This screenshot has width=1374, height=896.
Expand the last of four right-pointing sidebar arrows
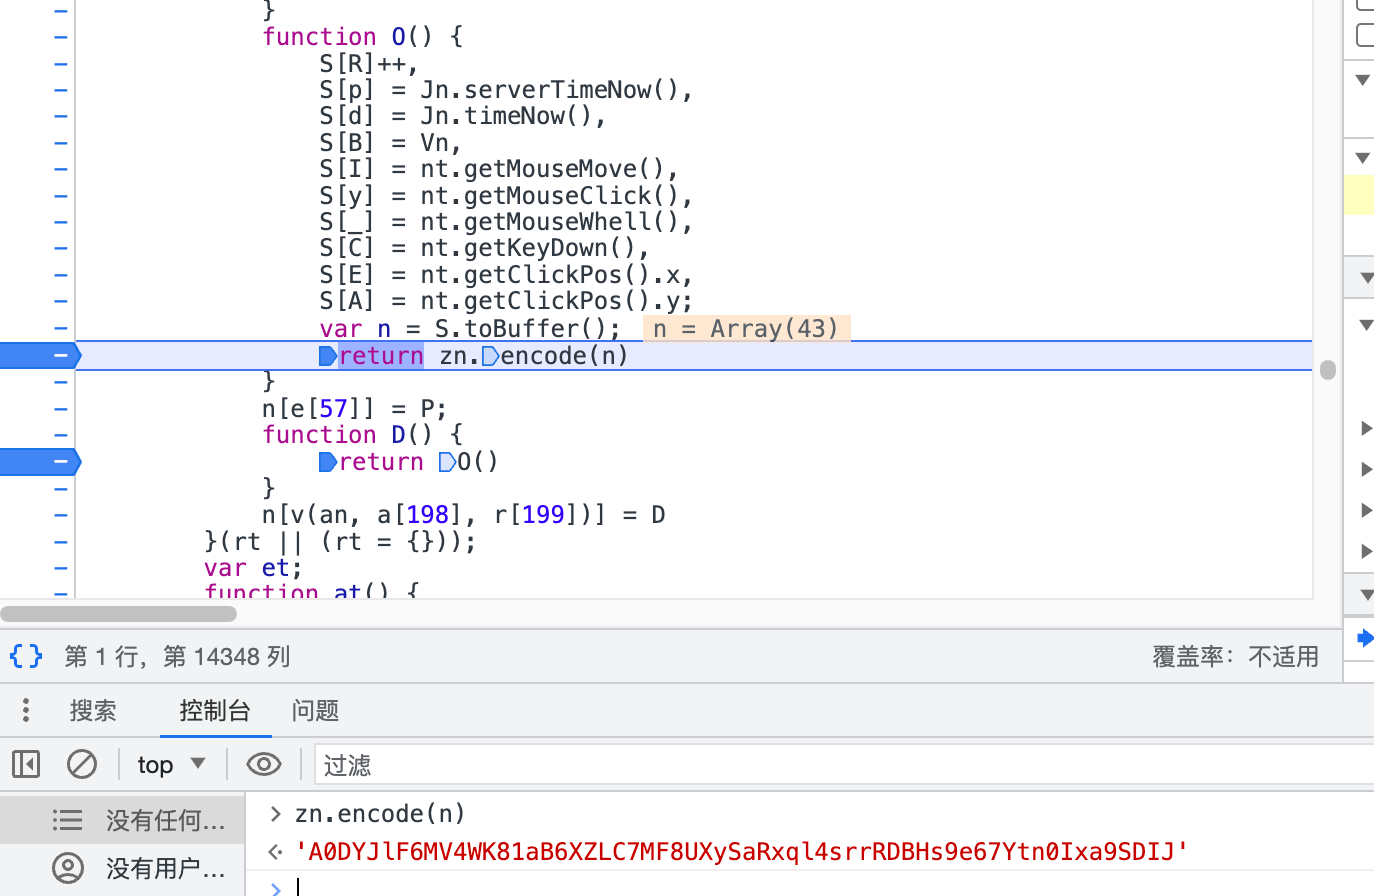(1366, 551)
